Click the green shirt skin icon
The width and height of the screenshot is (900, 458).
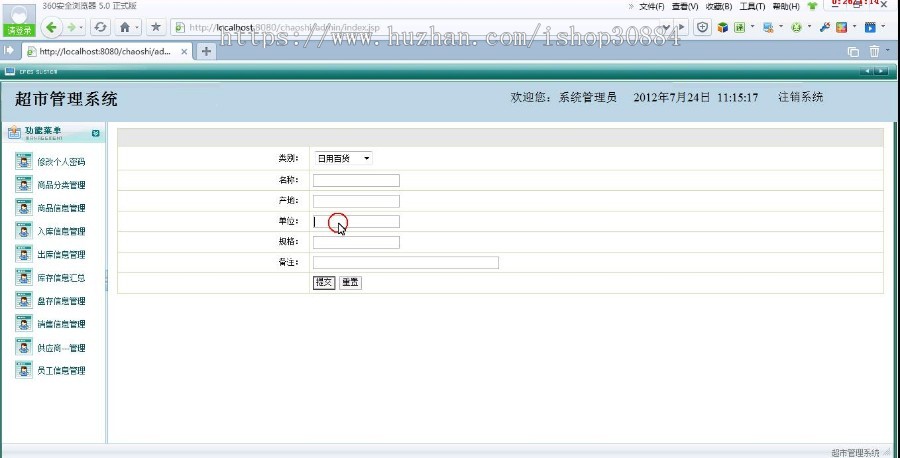812,6
